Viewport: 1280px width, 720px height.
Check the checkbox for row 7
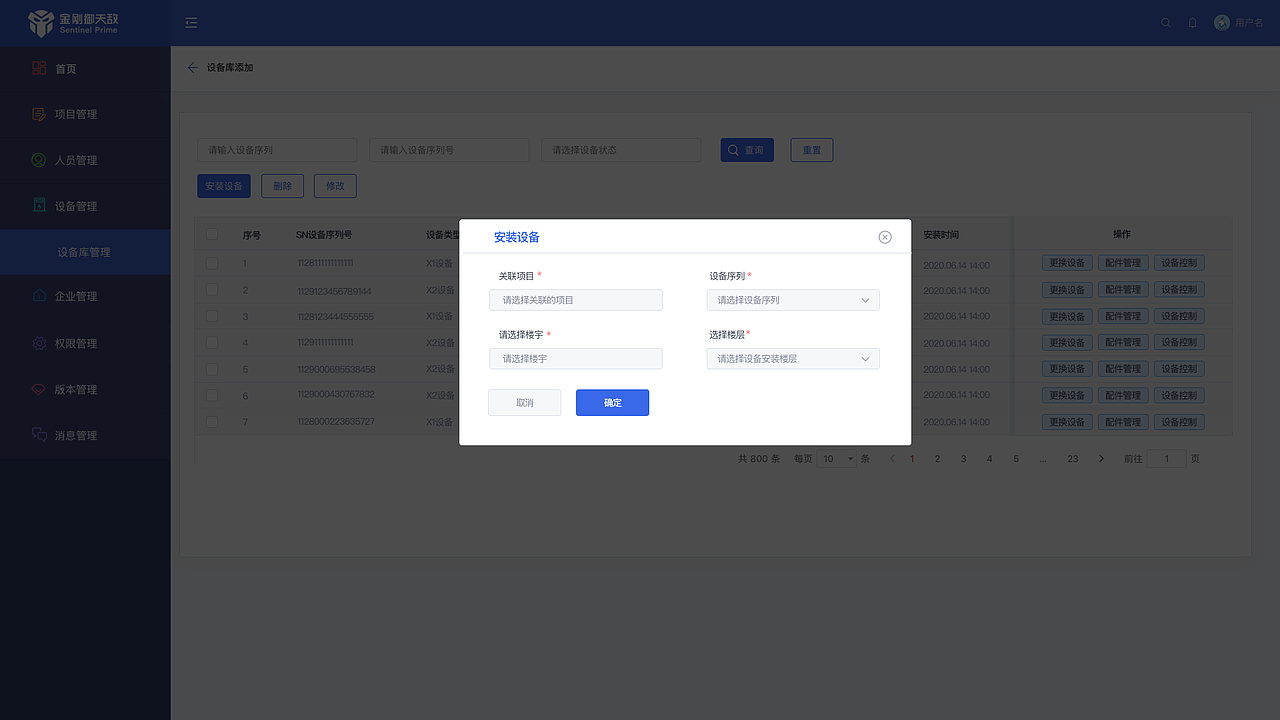tap(212, 422)
